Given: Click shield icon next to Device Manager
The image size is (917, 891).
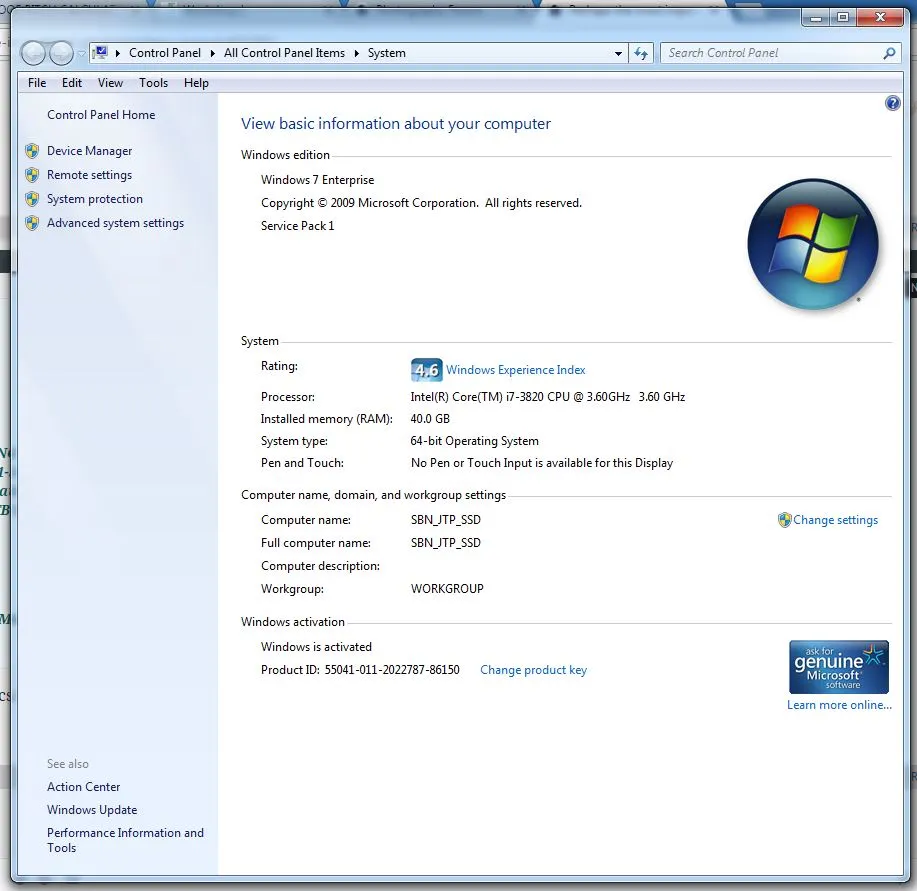Looking at the screenshot, I should pos(32,151).
